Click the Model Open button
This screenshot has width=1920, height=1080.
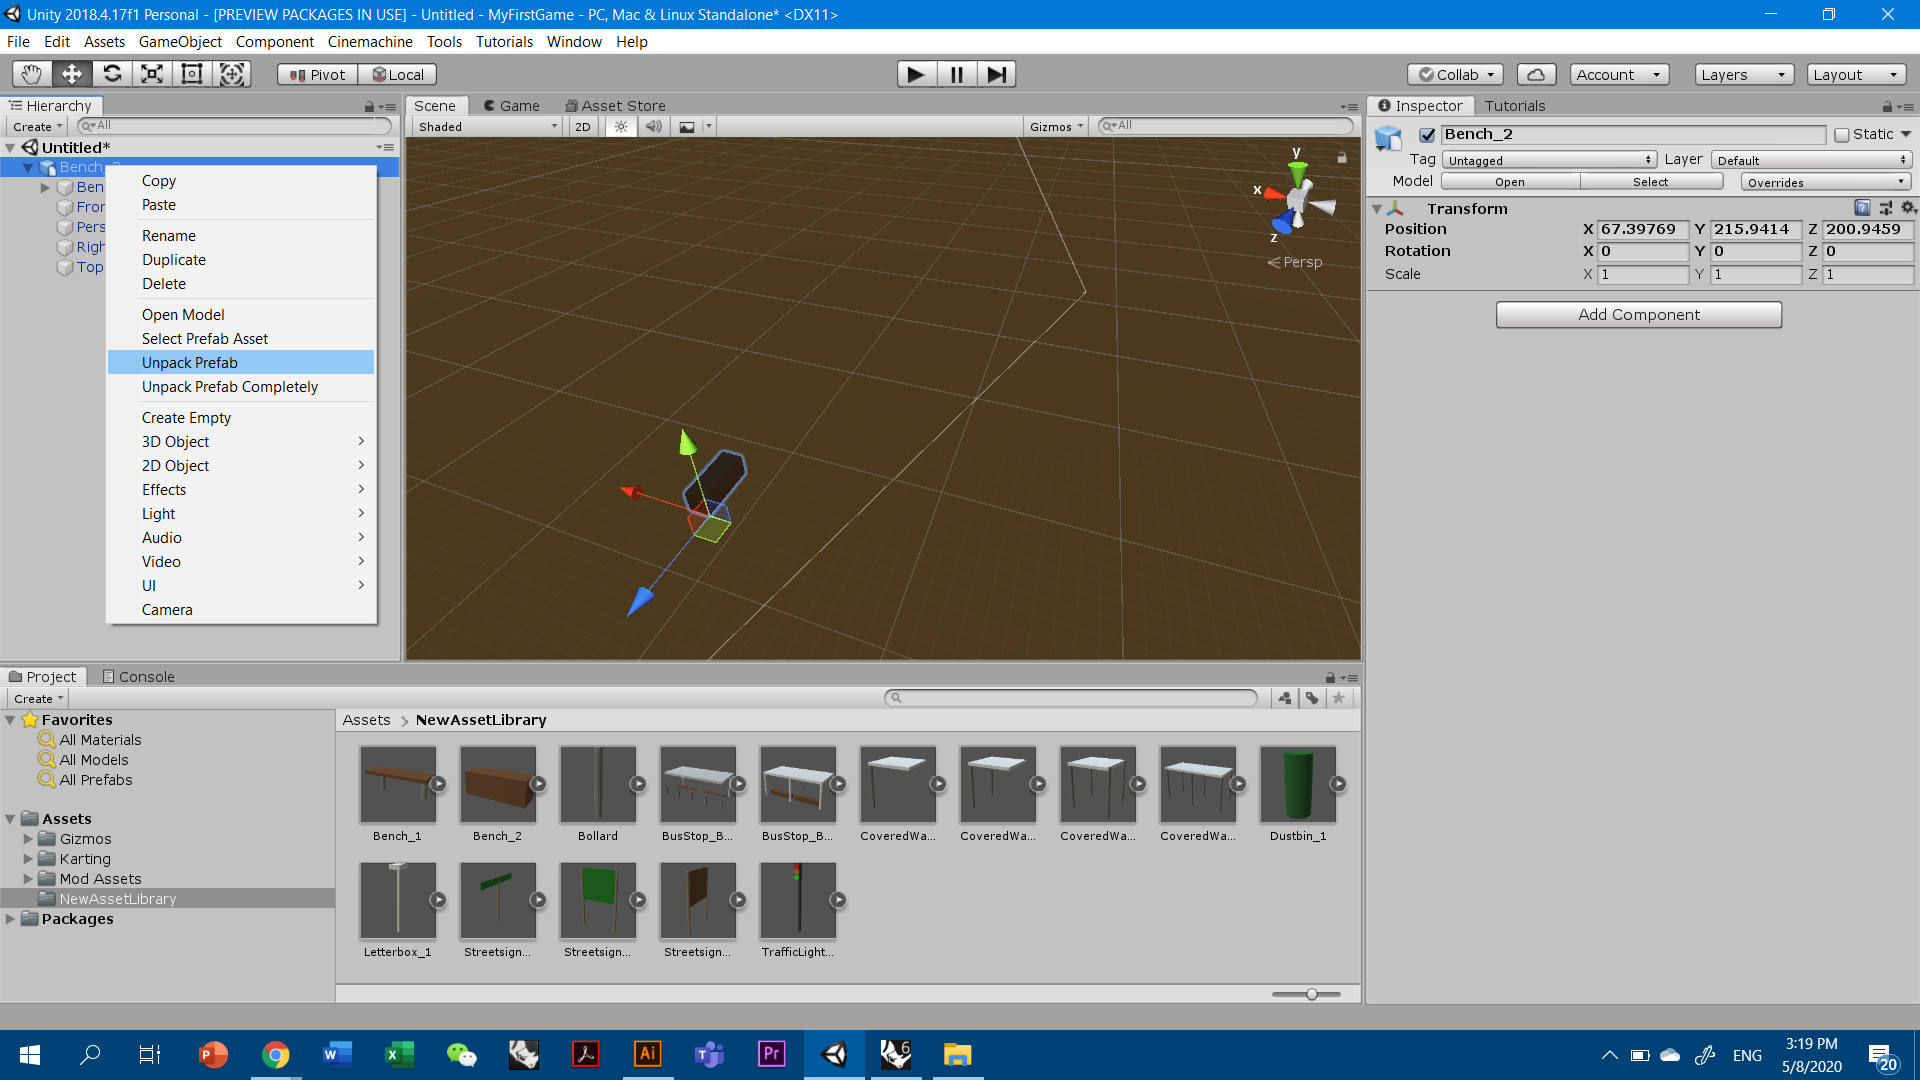pyautogui.click(x=1509, y=182)
